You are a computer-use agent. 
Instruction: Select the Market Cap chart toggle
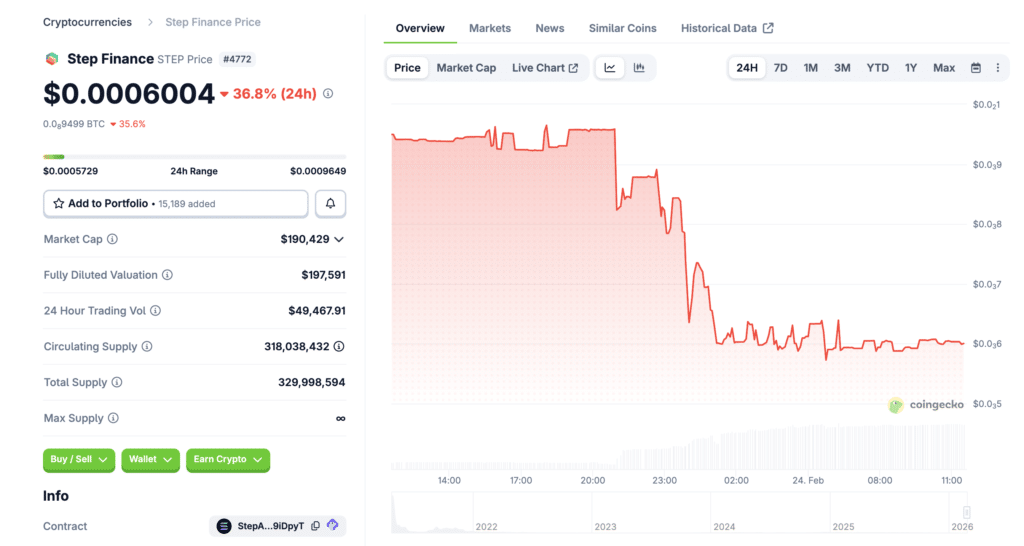point(466,68)
